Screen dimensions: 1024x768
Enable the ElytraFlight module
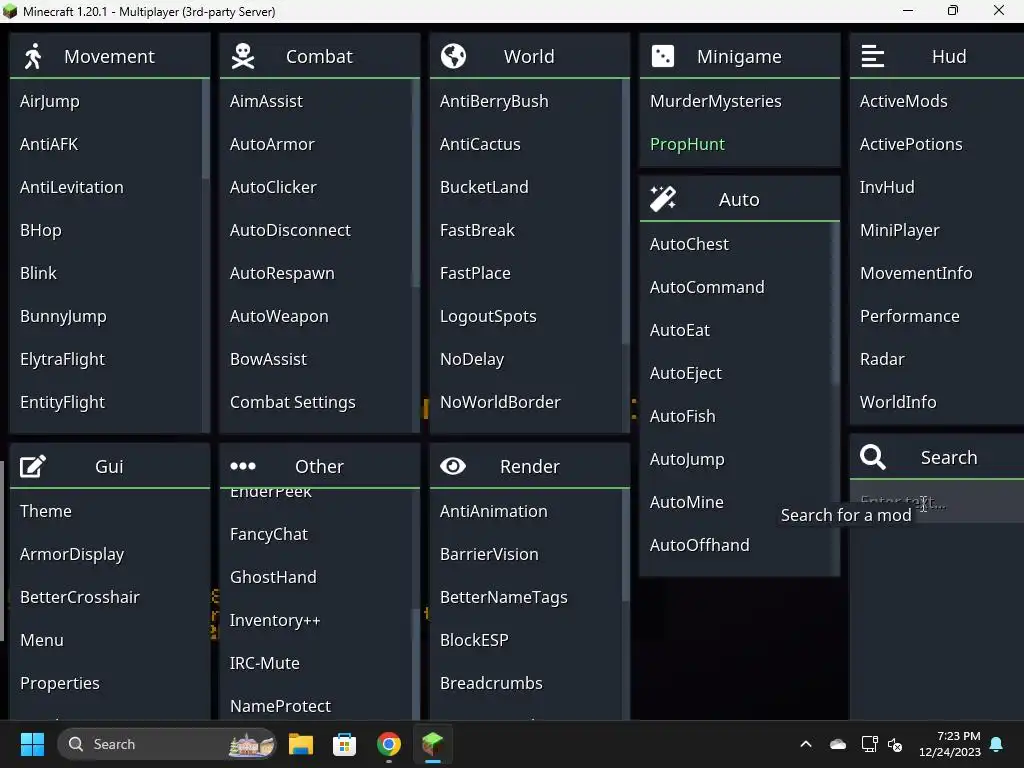[x=106, y=359]
